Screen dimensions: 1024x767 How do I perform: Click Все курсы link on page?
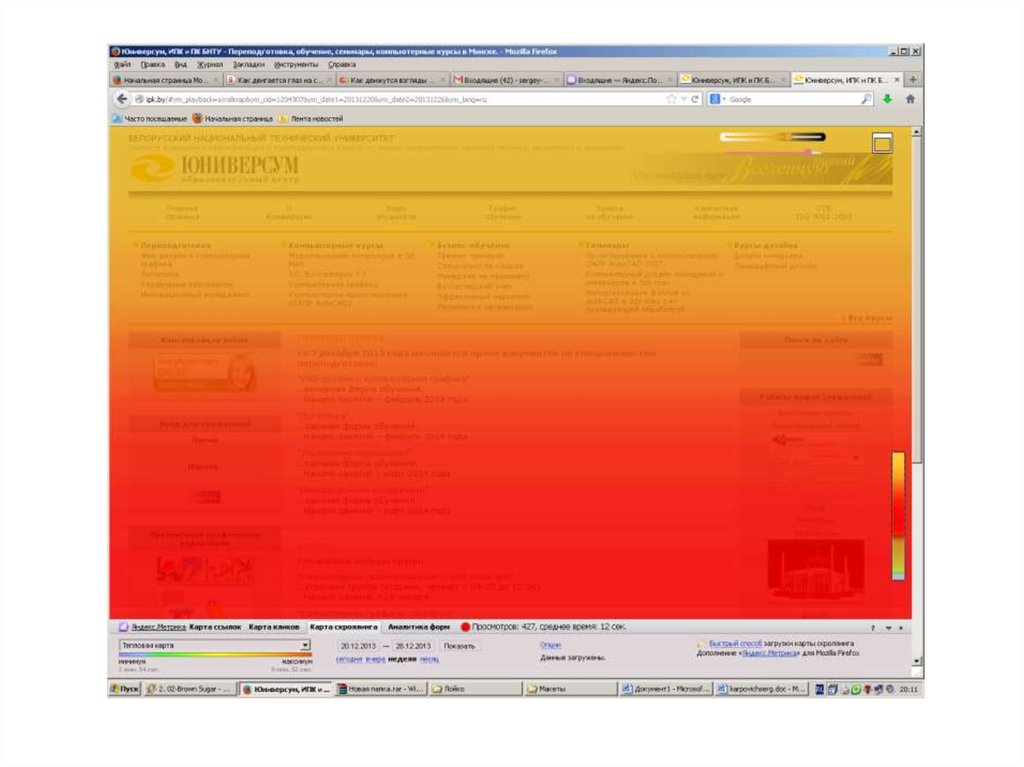tap(868, 318)
